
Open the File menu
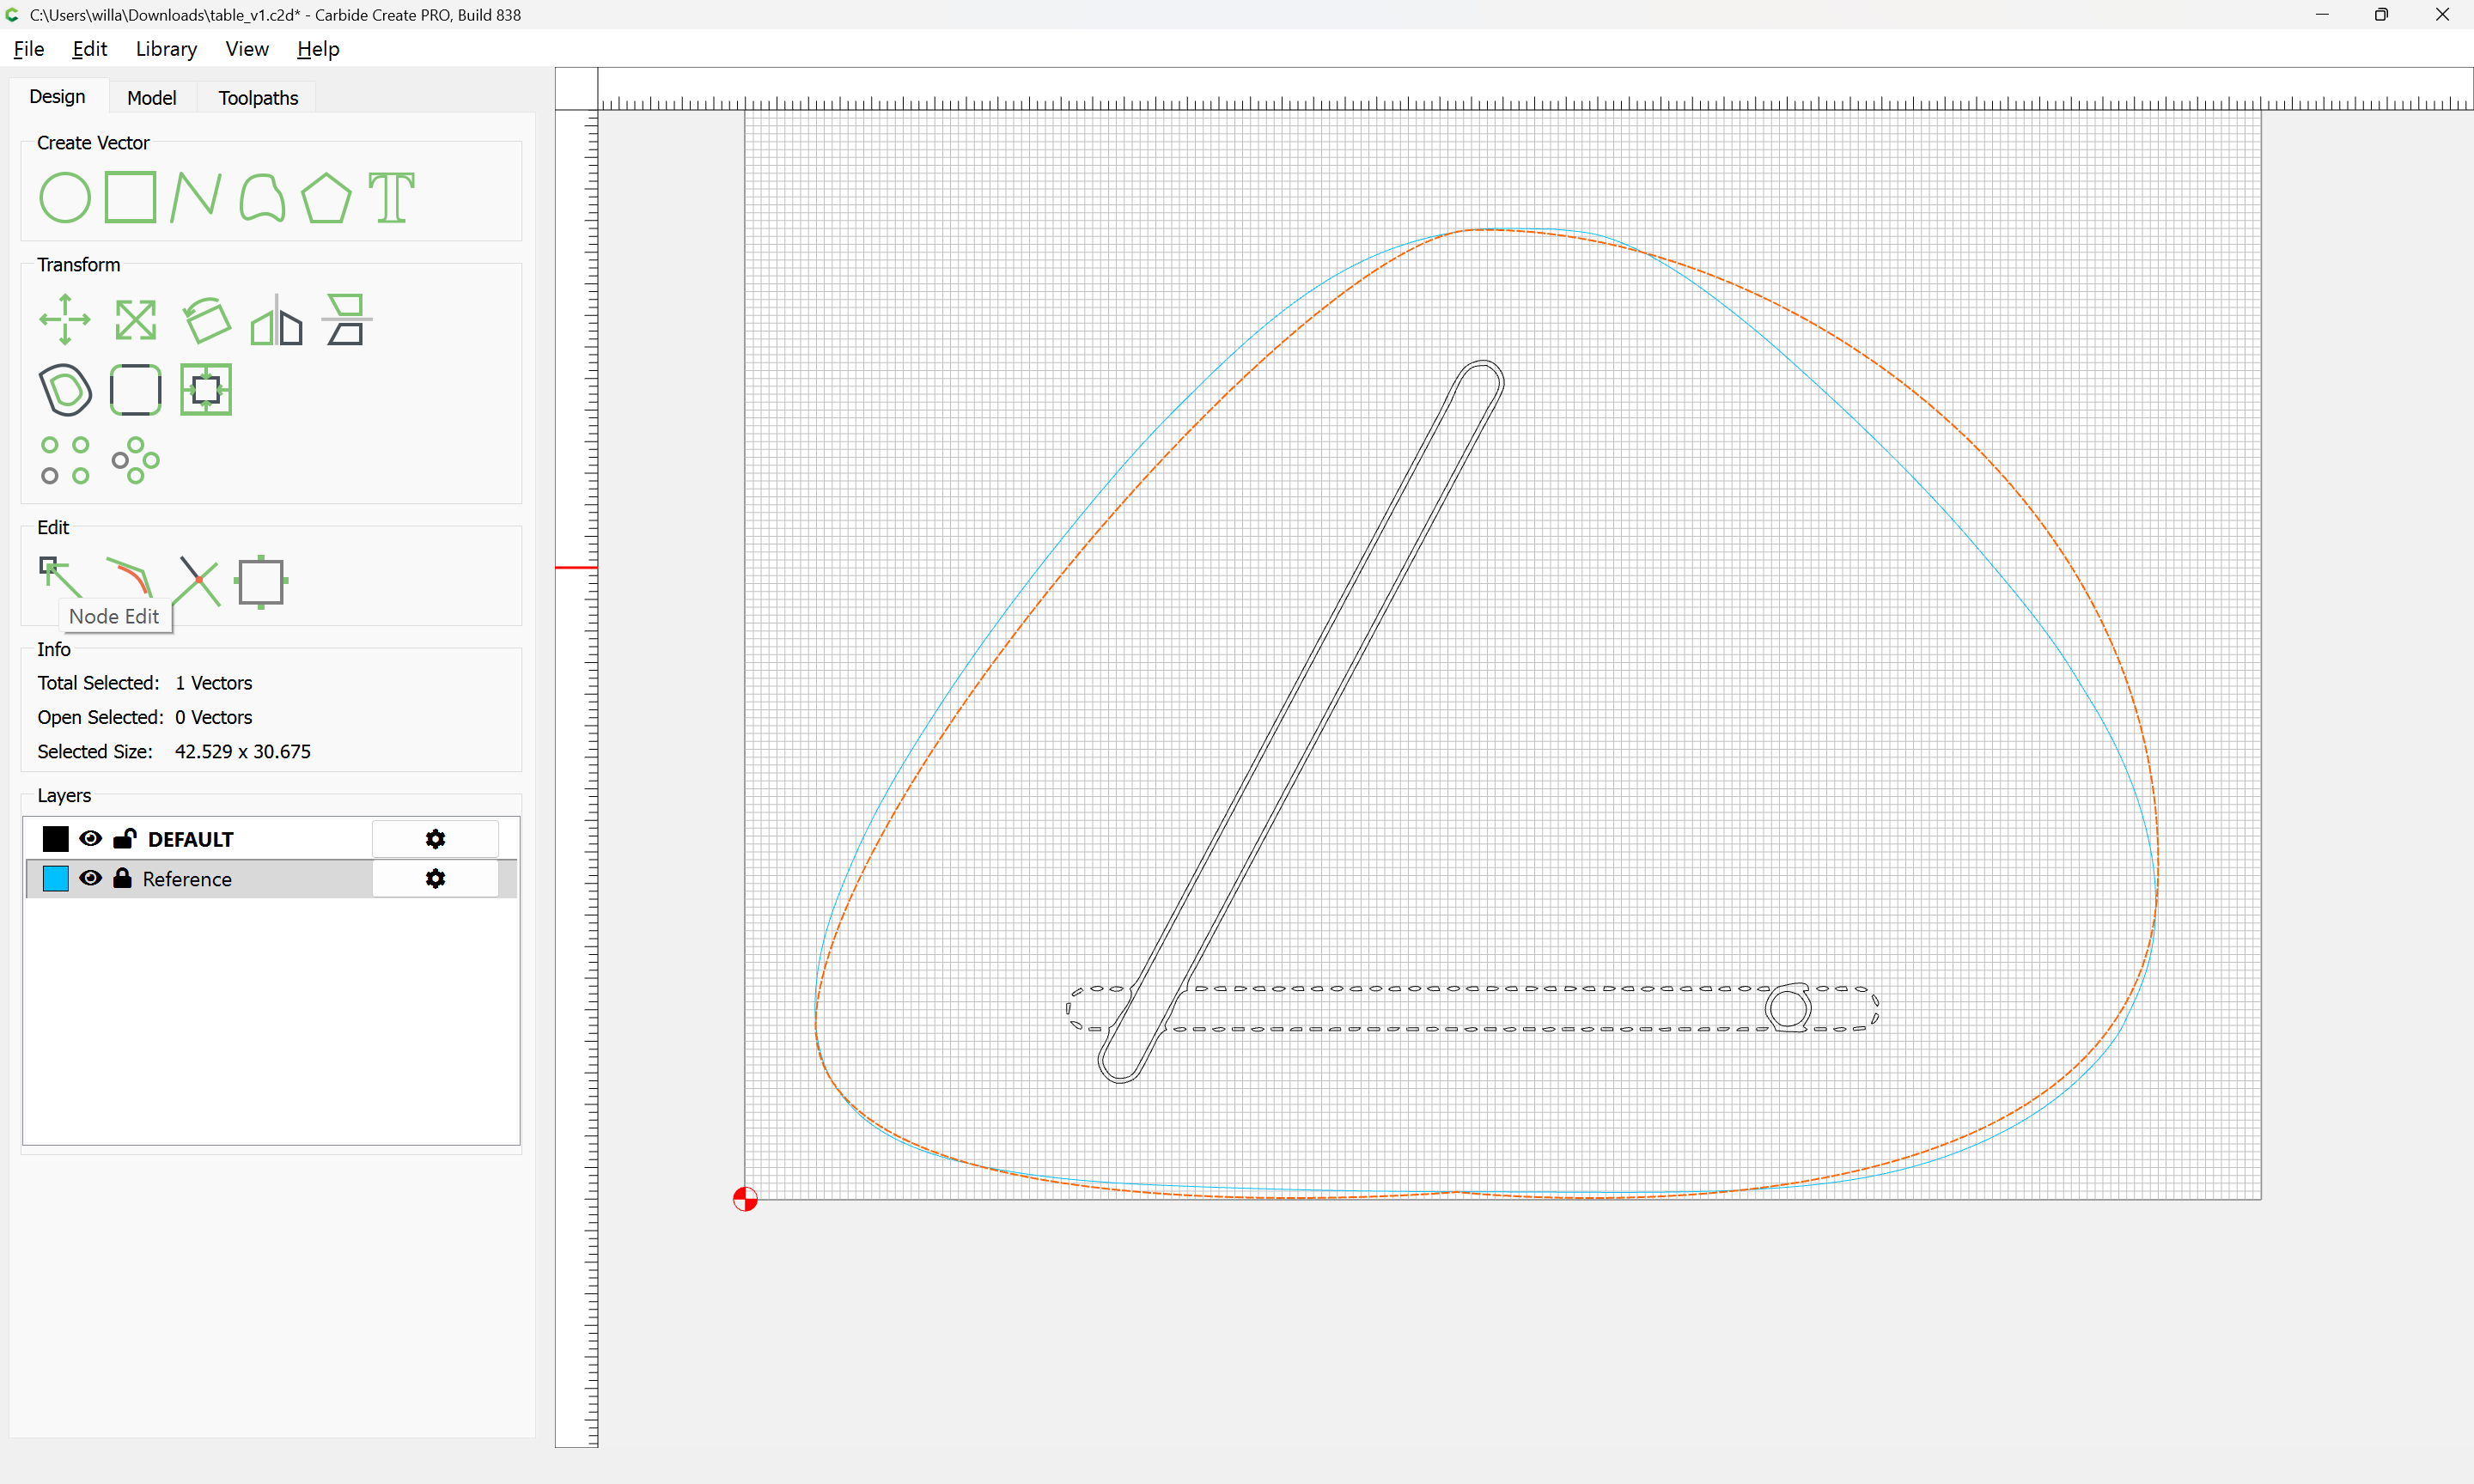coord(28,49)
